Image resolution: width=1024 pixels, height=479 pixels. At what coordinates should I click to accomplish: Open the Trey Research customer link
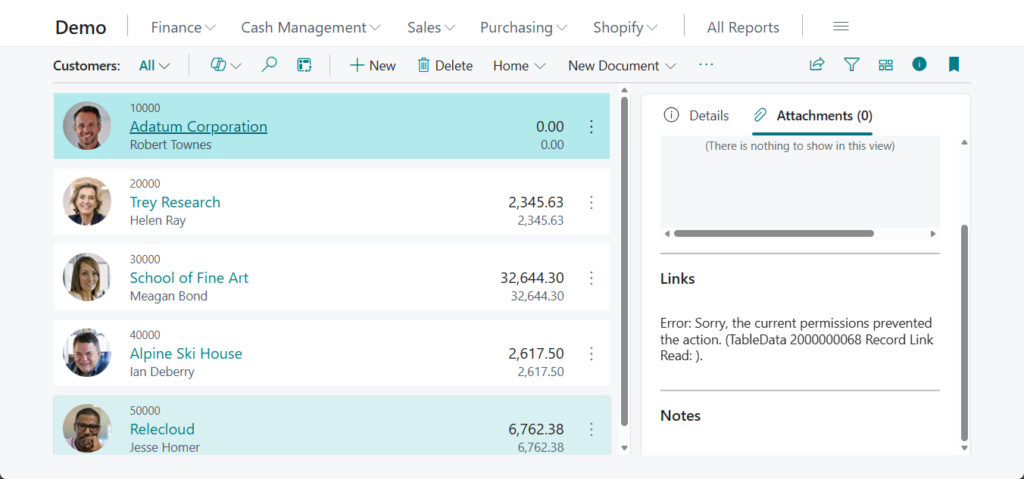[175, 202]
